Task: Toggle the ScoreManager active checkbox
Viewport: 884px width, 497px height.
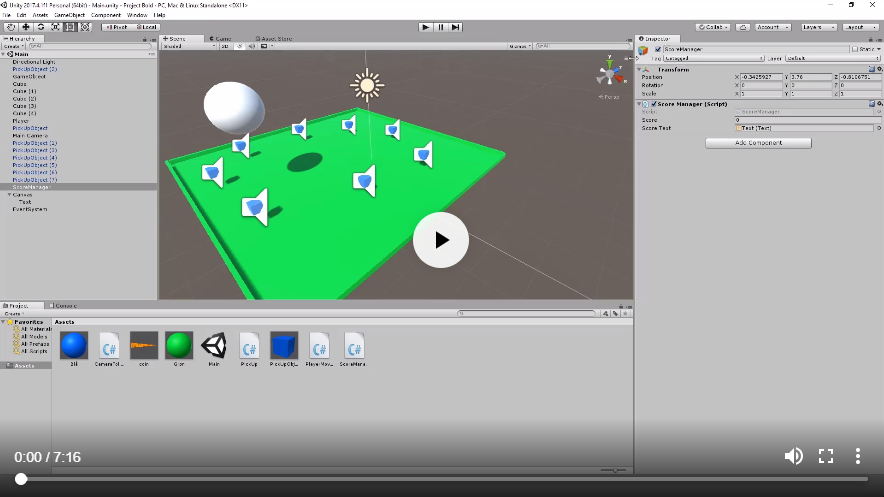Action: coord(657,49)
